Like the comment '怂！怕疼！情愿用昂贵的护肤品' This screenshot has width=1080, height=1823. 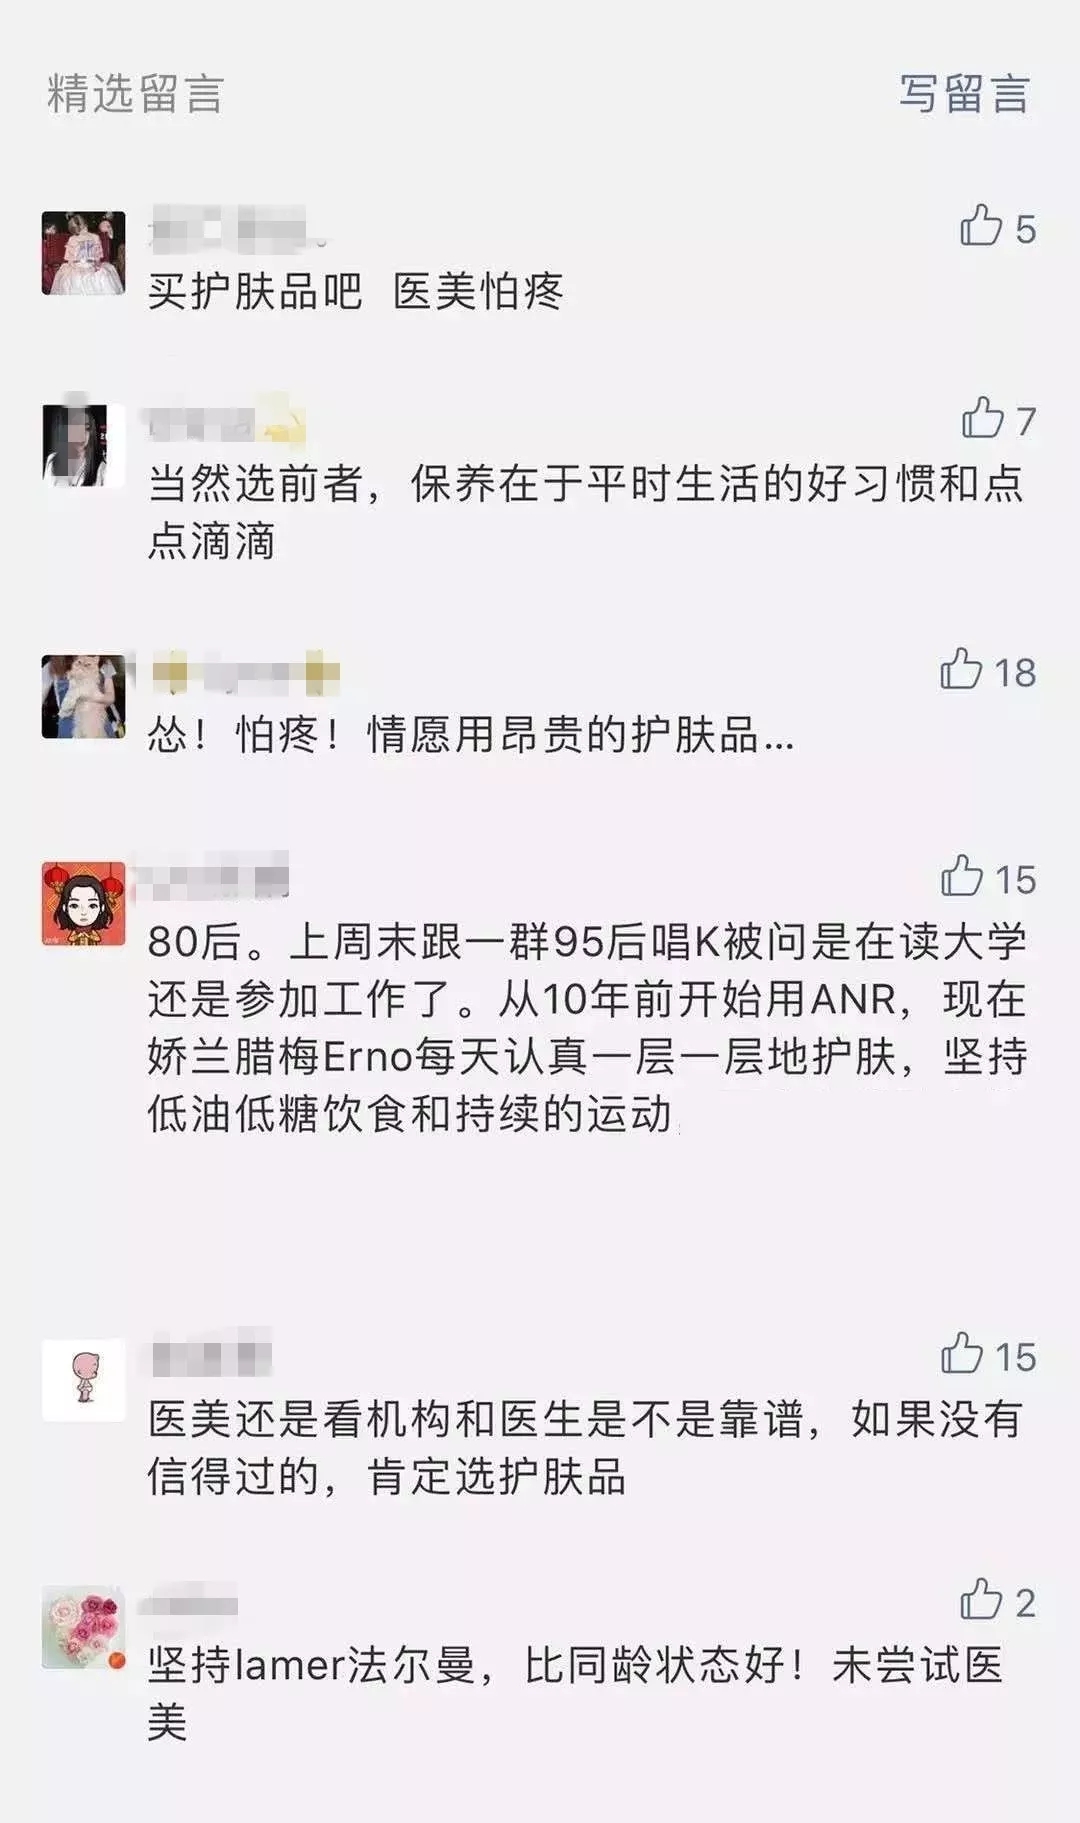pos(961,670)
